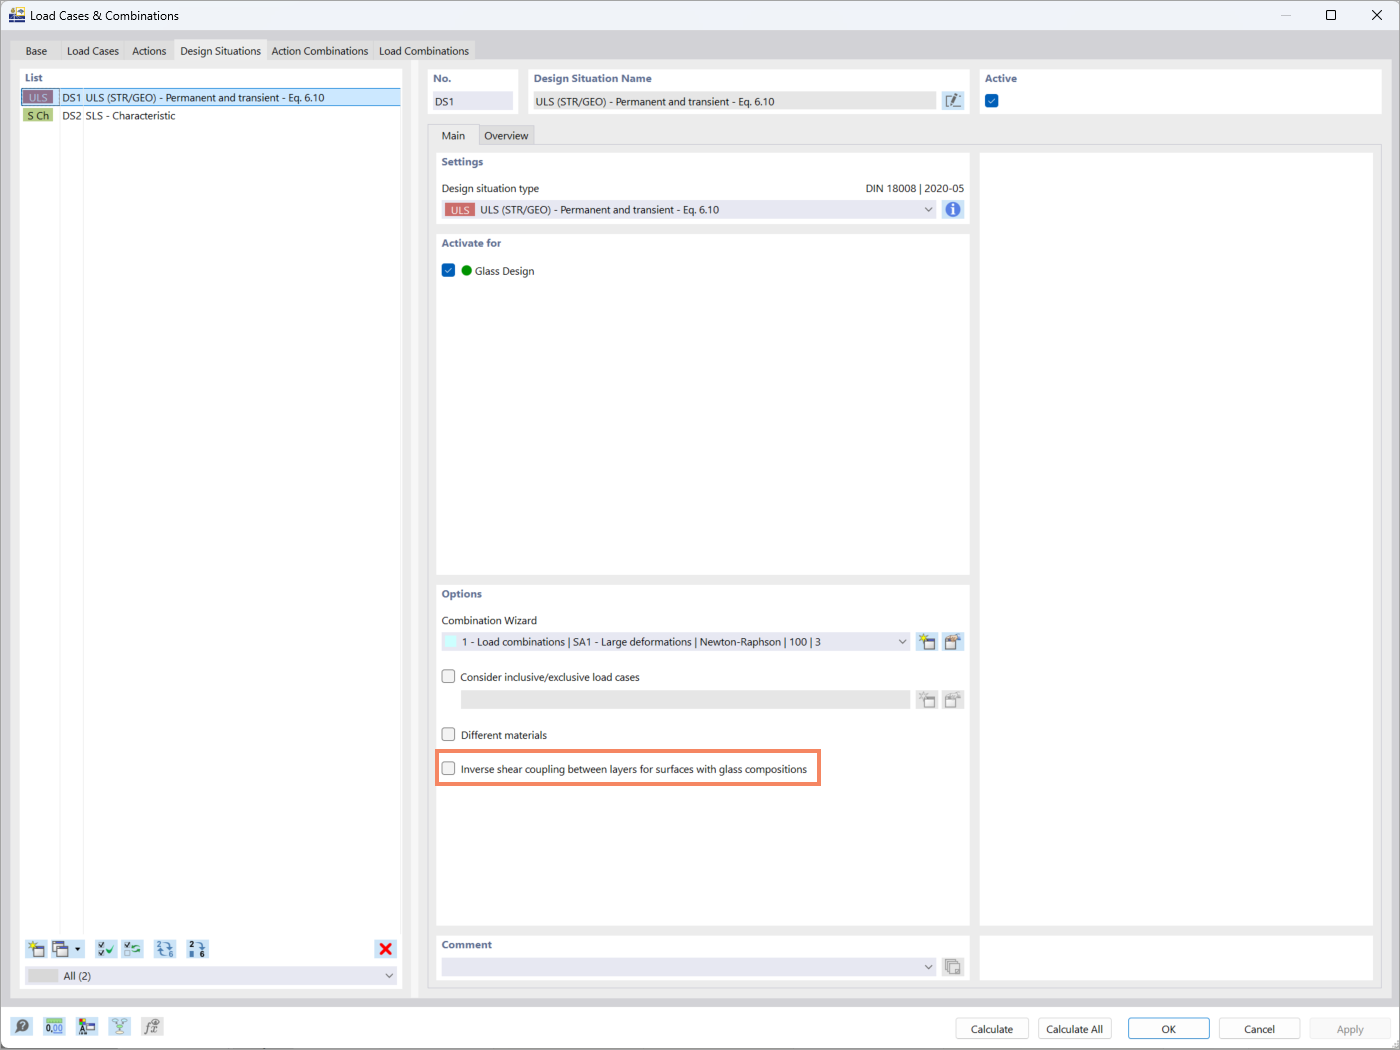Image resolution: width=1400 pixels, height=1050 pixels.
Task: Edit the Design Situation Name via pencil icon
Action: (953, 100)
